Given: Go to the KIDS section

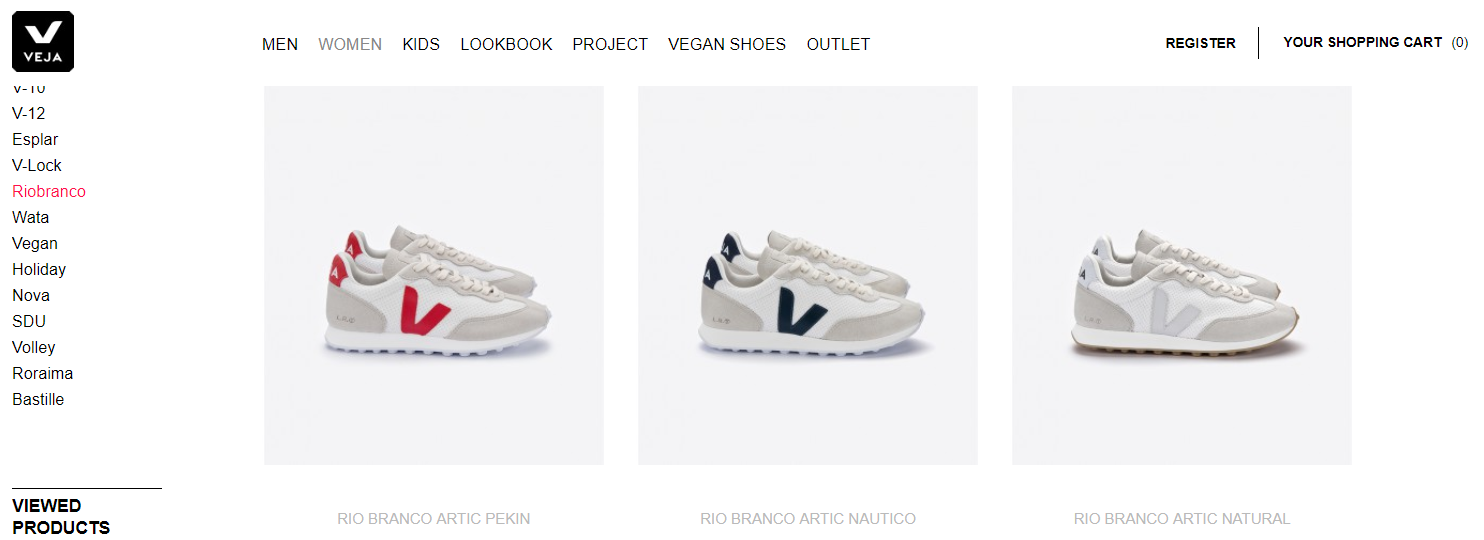Looking at the screenshot, I should (421, 44).
